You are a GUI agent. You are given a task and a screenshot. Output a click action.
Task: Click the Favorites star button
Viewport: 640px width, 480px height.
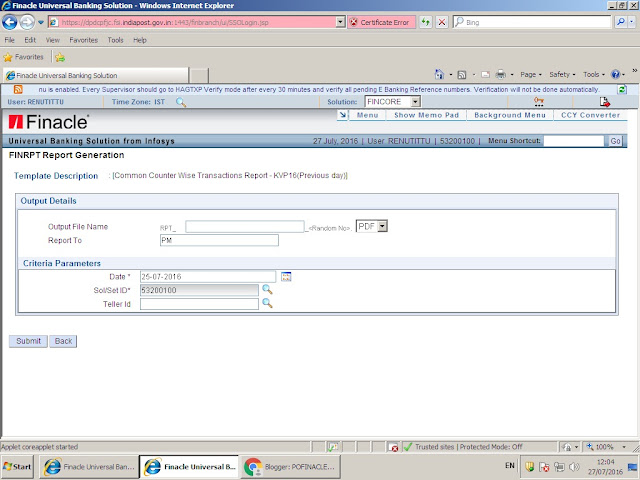click(x=23, y=57)
